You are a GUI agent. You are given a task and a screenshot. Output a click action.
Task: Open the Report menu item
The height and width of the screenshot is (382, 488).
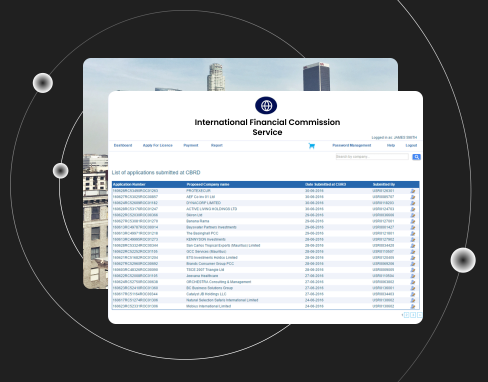217,145
